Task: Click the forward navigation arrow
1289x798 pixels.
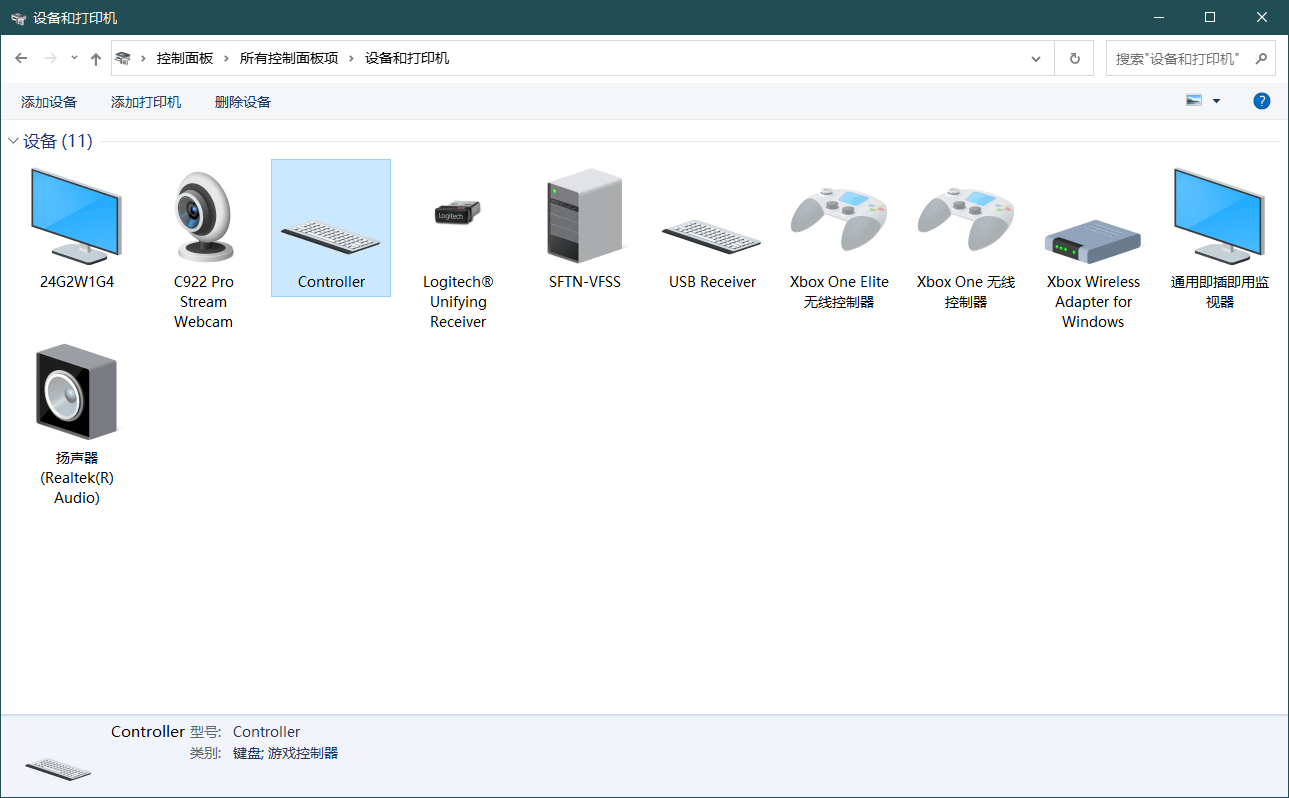Action: click(x=50, y=58)
